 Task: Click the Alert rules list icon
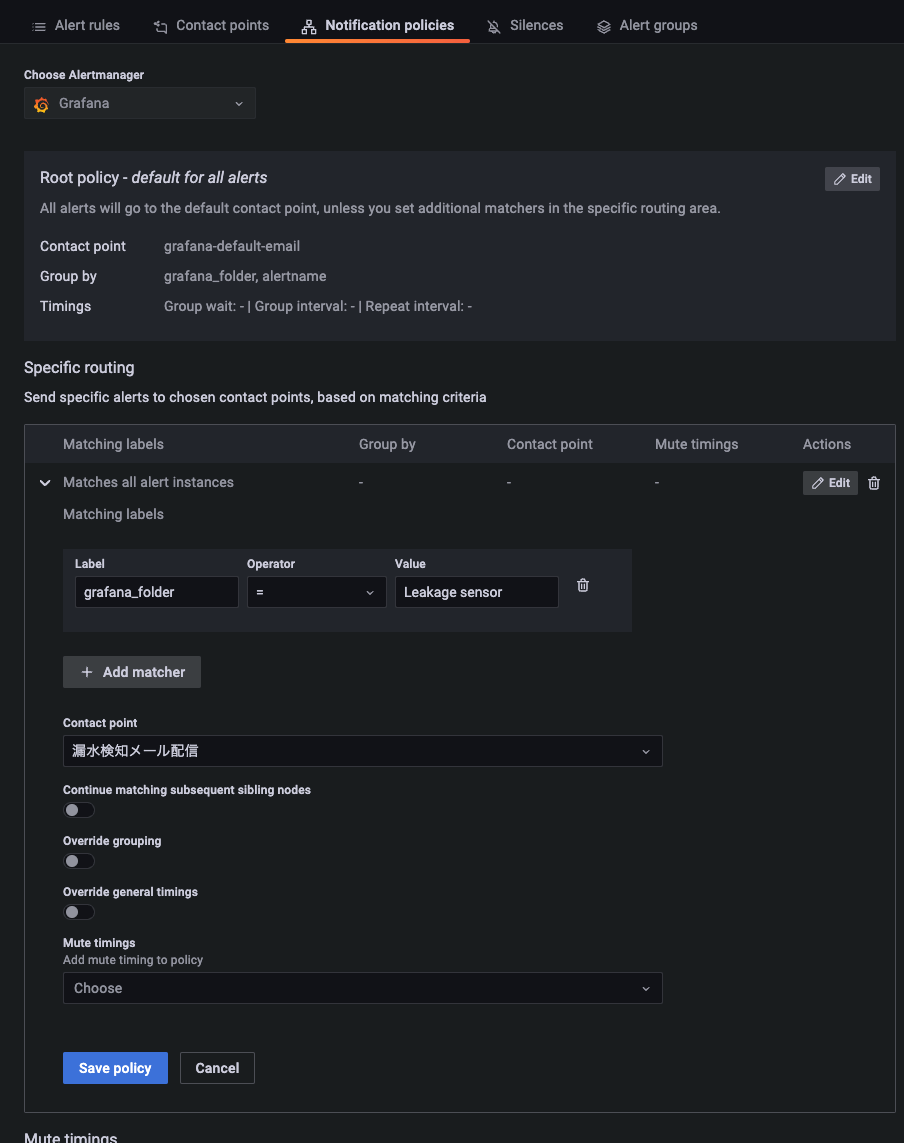click(x=39, y=26)
